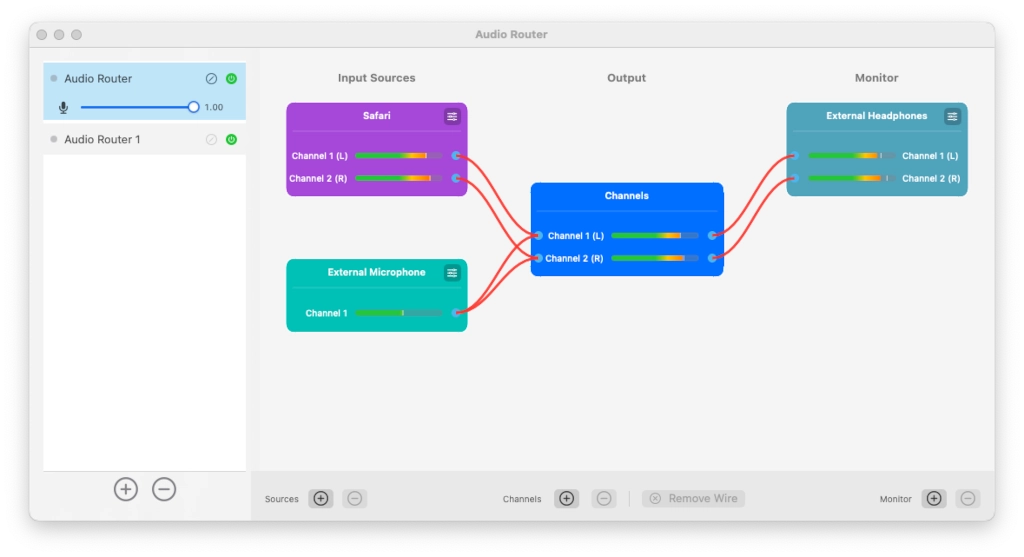The height and width of the screenshot is (557, 1024).
Task: Select the Safari source block title
Action: click(x=377, y=116)
